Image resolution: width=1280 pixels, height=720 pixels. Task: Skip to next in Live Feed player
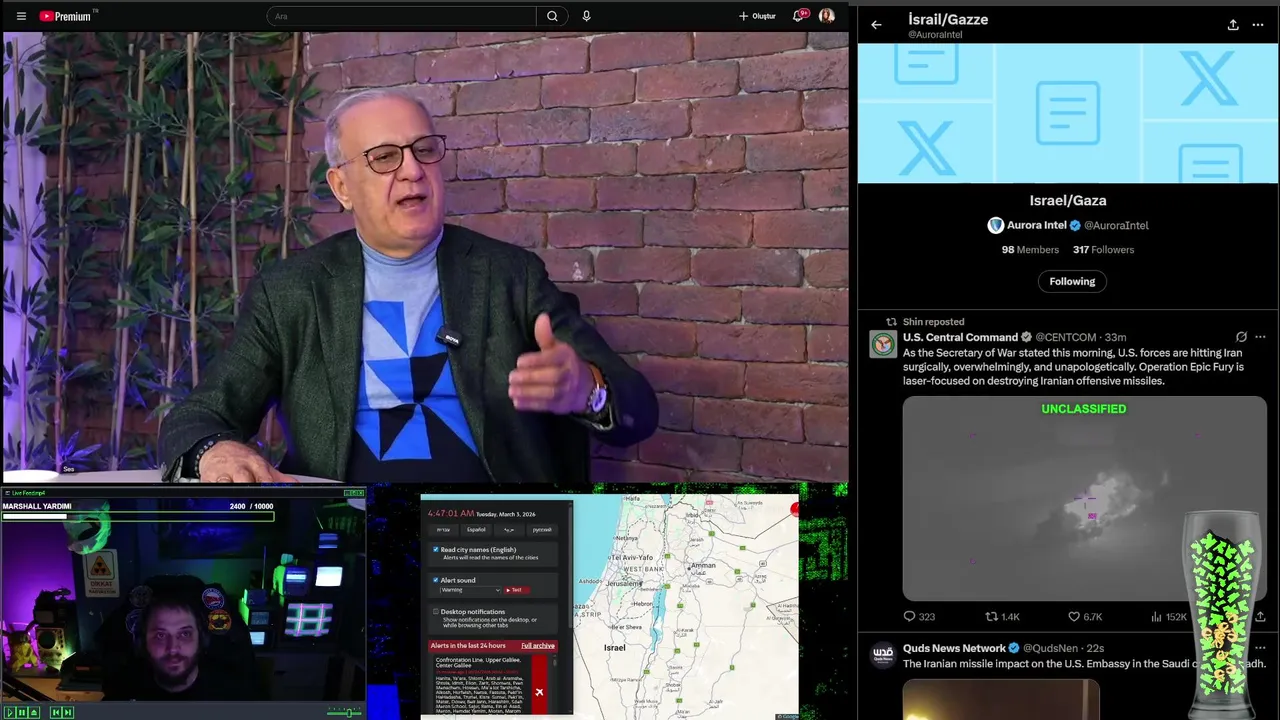[x=68, y=712]
